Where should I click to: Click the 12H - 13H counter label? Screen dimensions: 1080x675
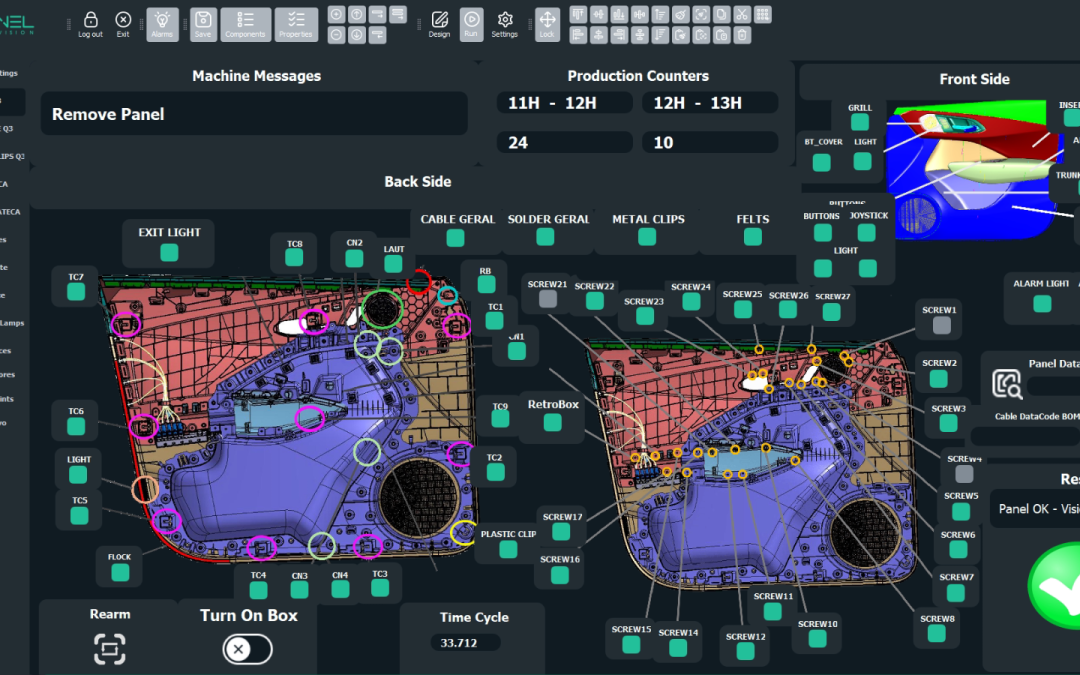point(709,103)
